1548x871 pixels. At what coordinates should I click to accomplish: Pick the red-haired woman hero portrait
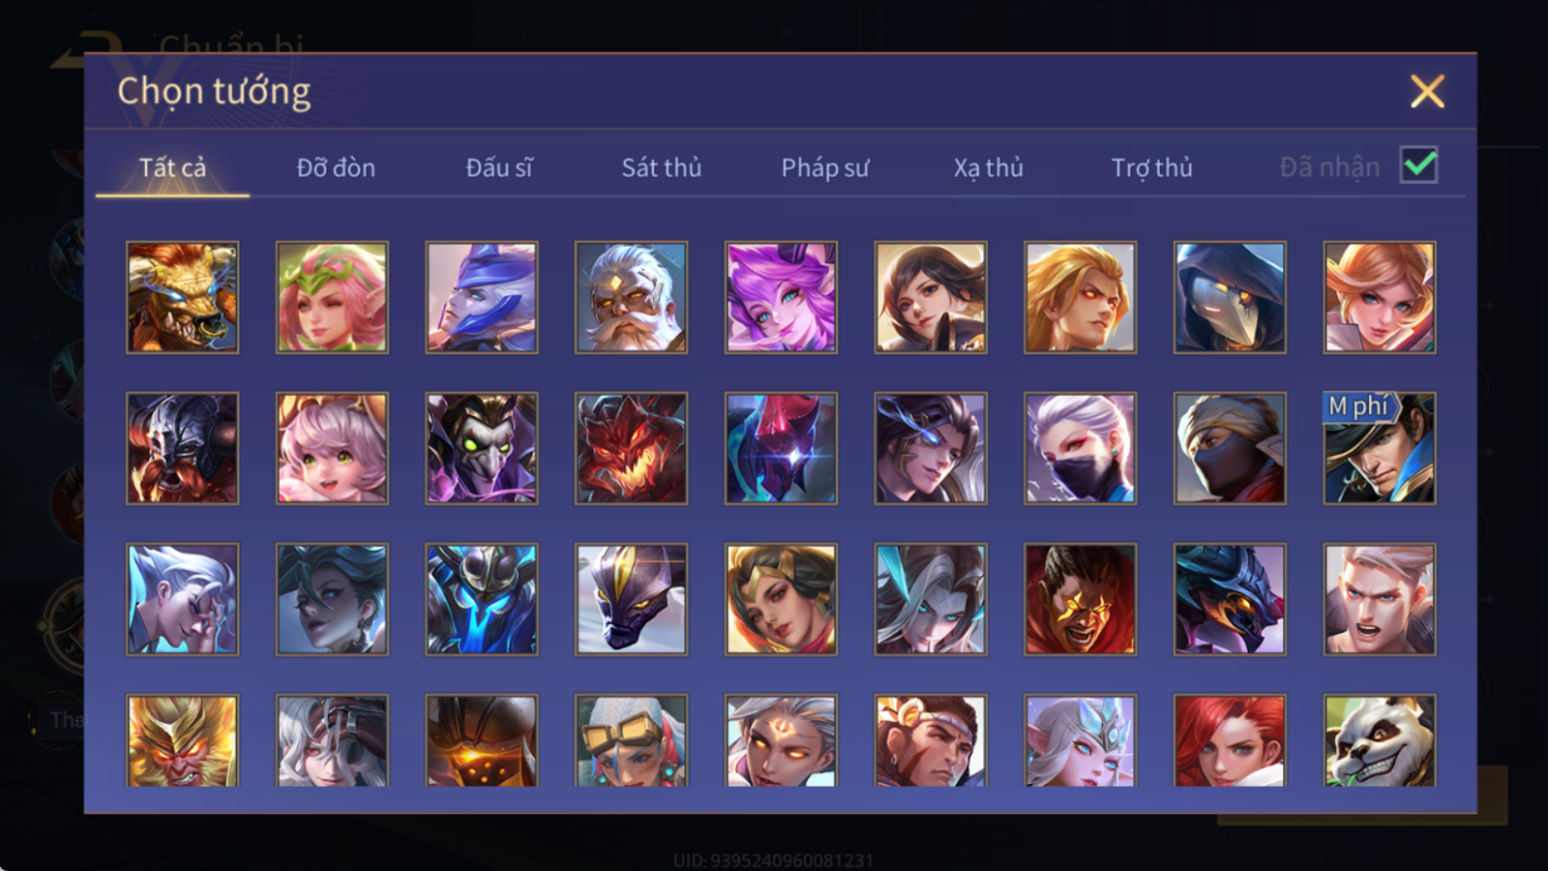click(1230, 741)
